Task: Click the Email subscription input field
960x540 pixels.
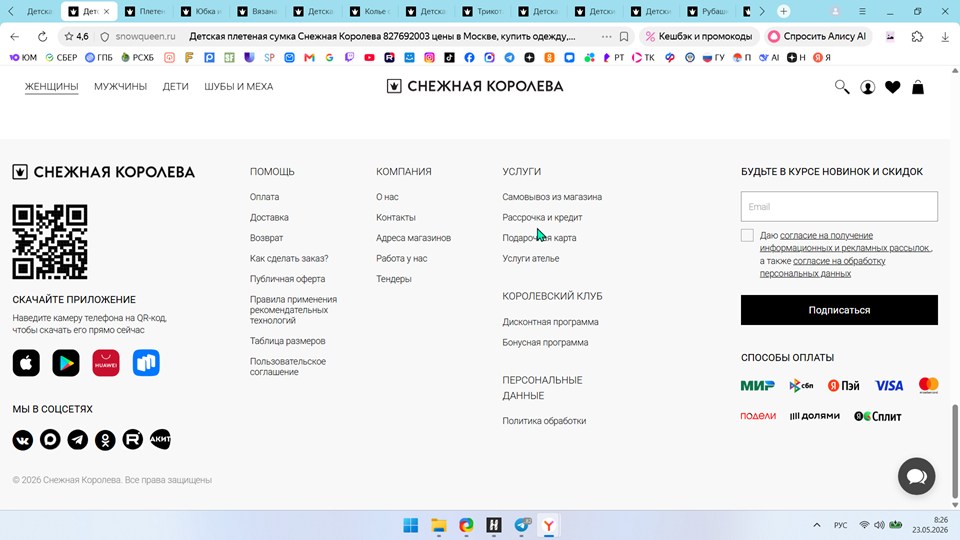Action: [x=839, y=206]
